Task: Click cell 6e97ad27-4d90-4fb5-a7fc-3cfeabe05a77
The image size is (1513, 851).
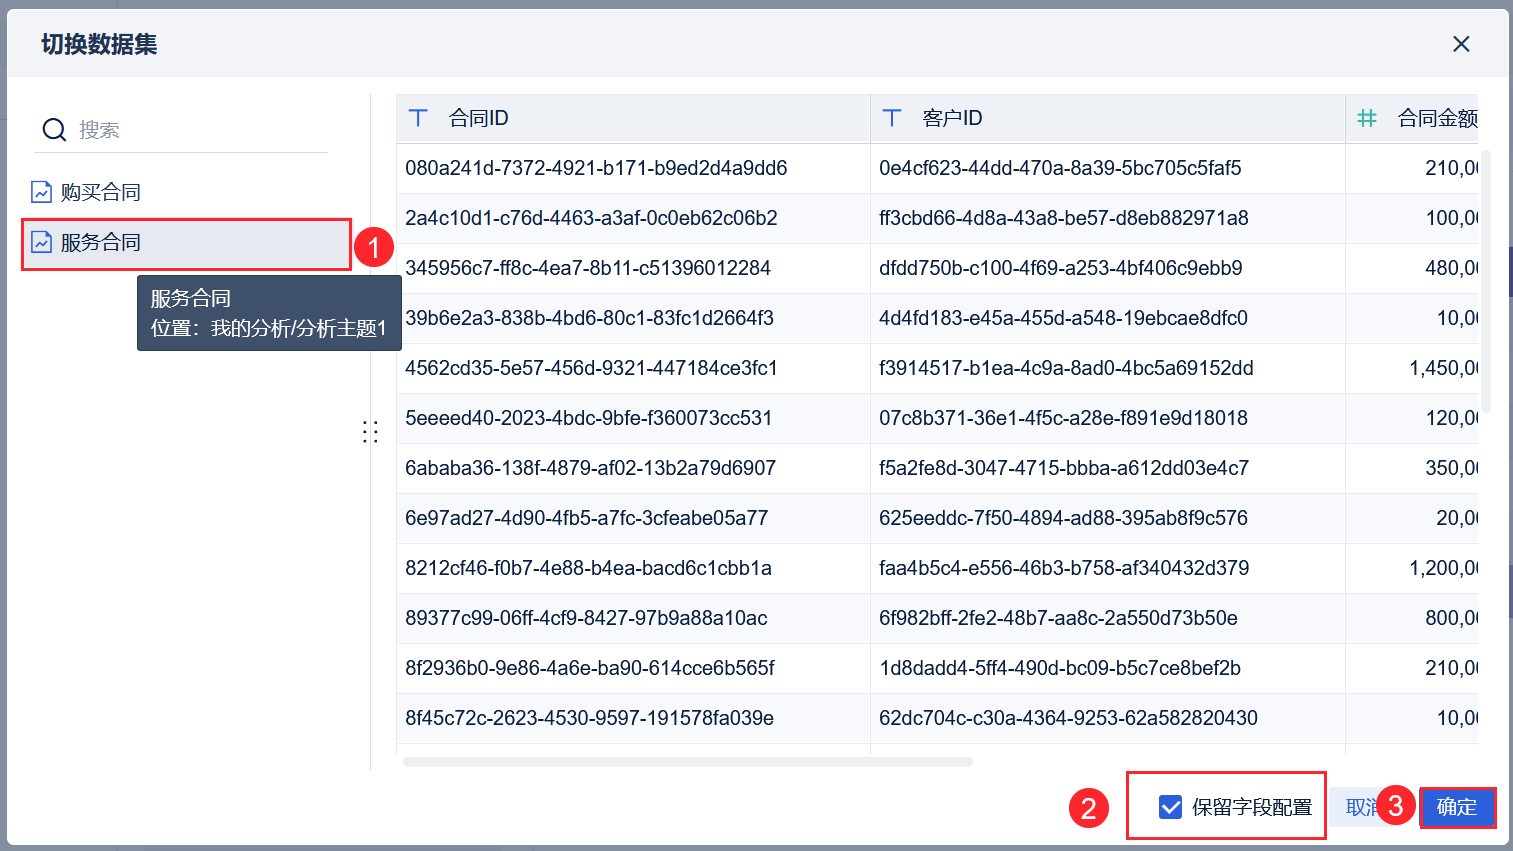Action: point(633,518)
